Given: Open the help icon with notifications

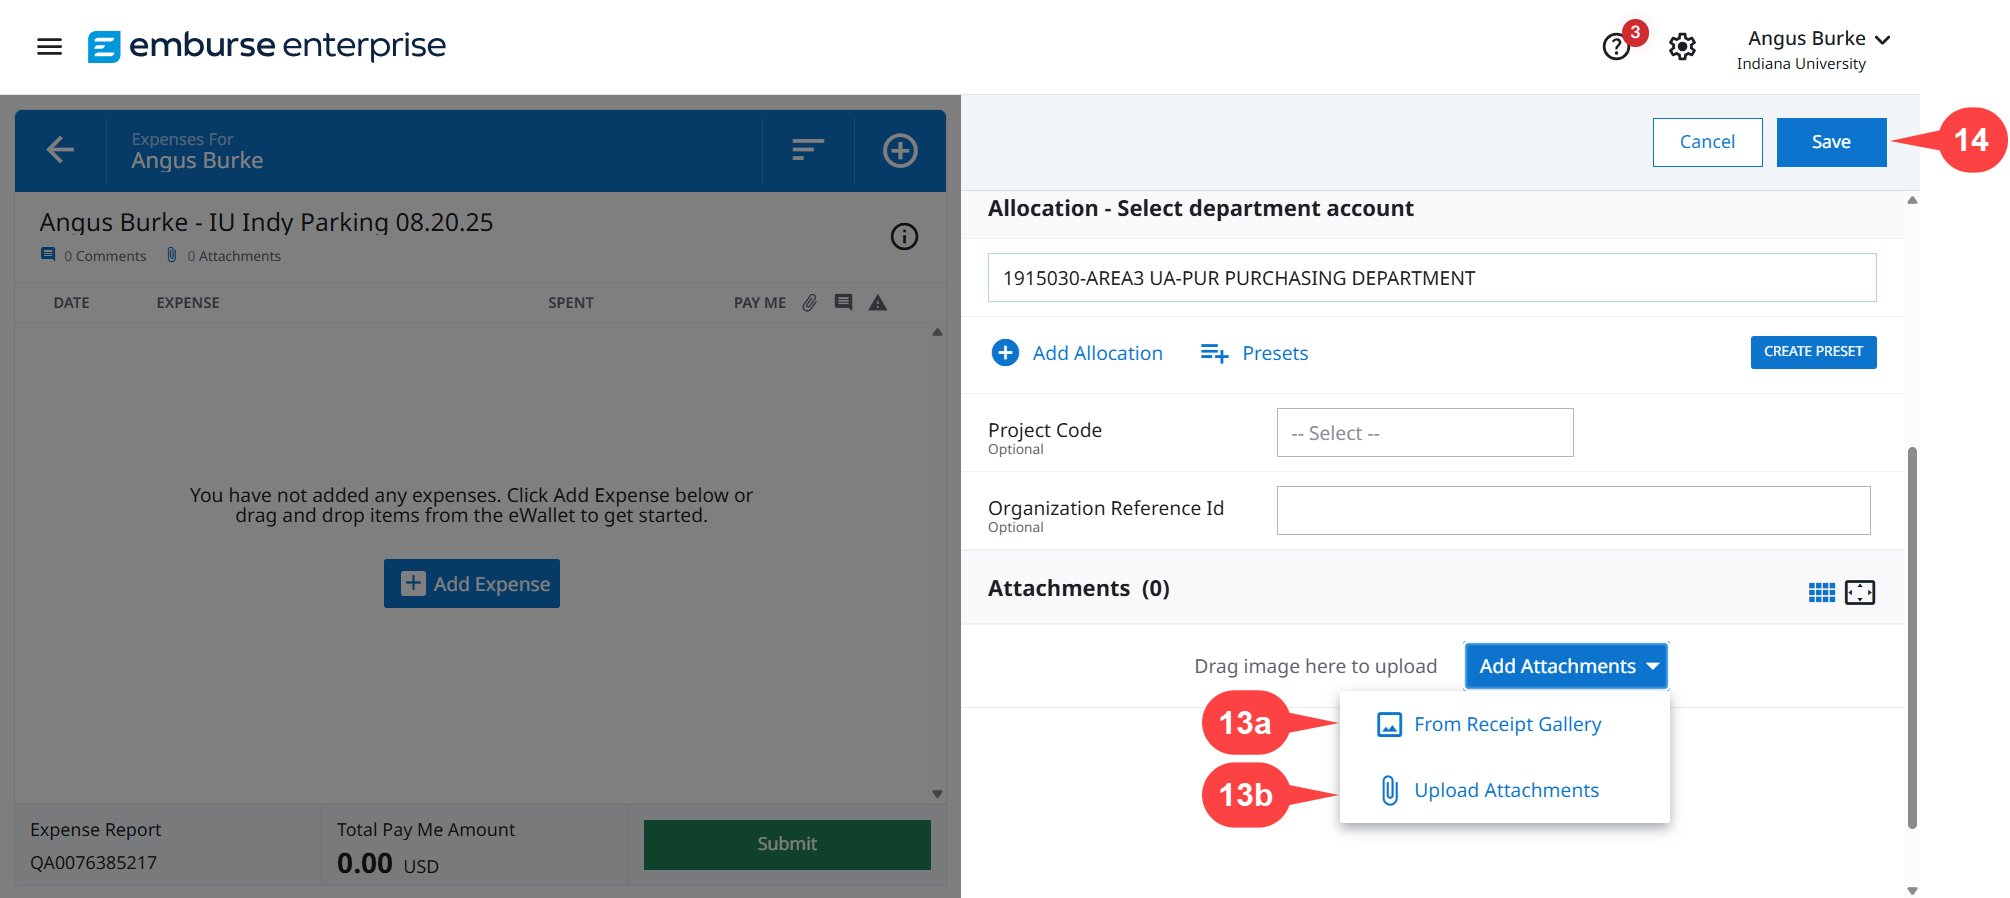Looking at the screenshot, I should coord(1615,47).
